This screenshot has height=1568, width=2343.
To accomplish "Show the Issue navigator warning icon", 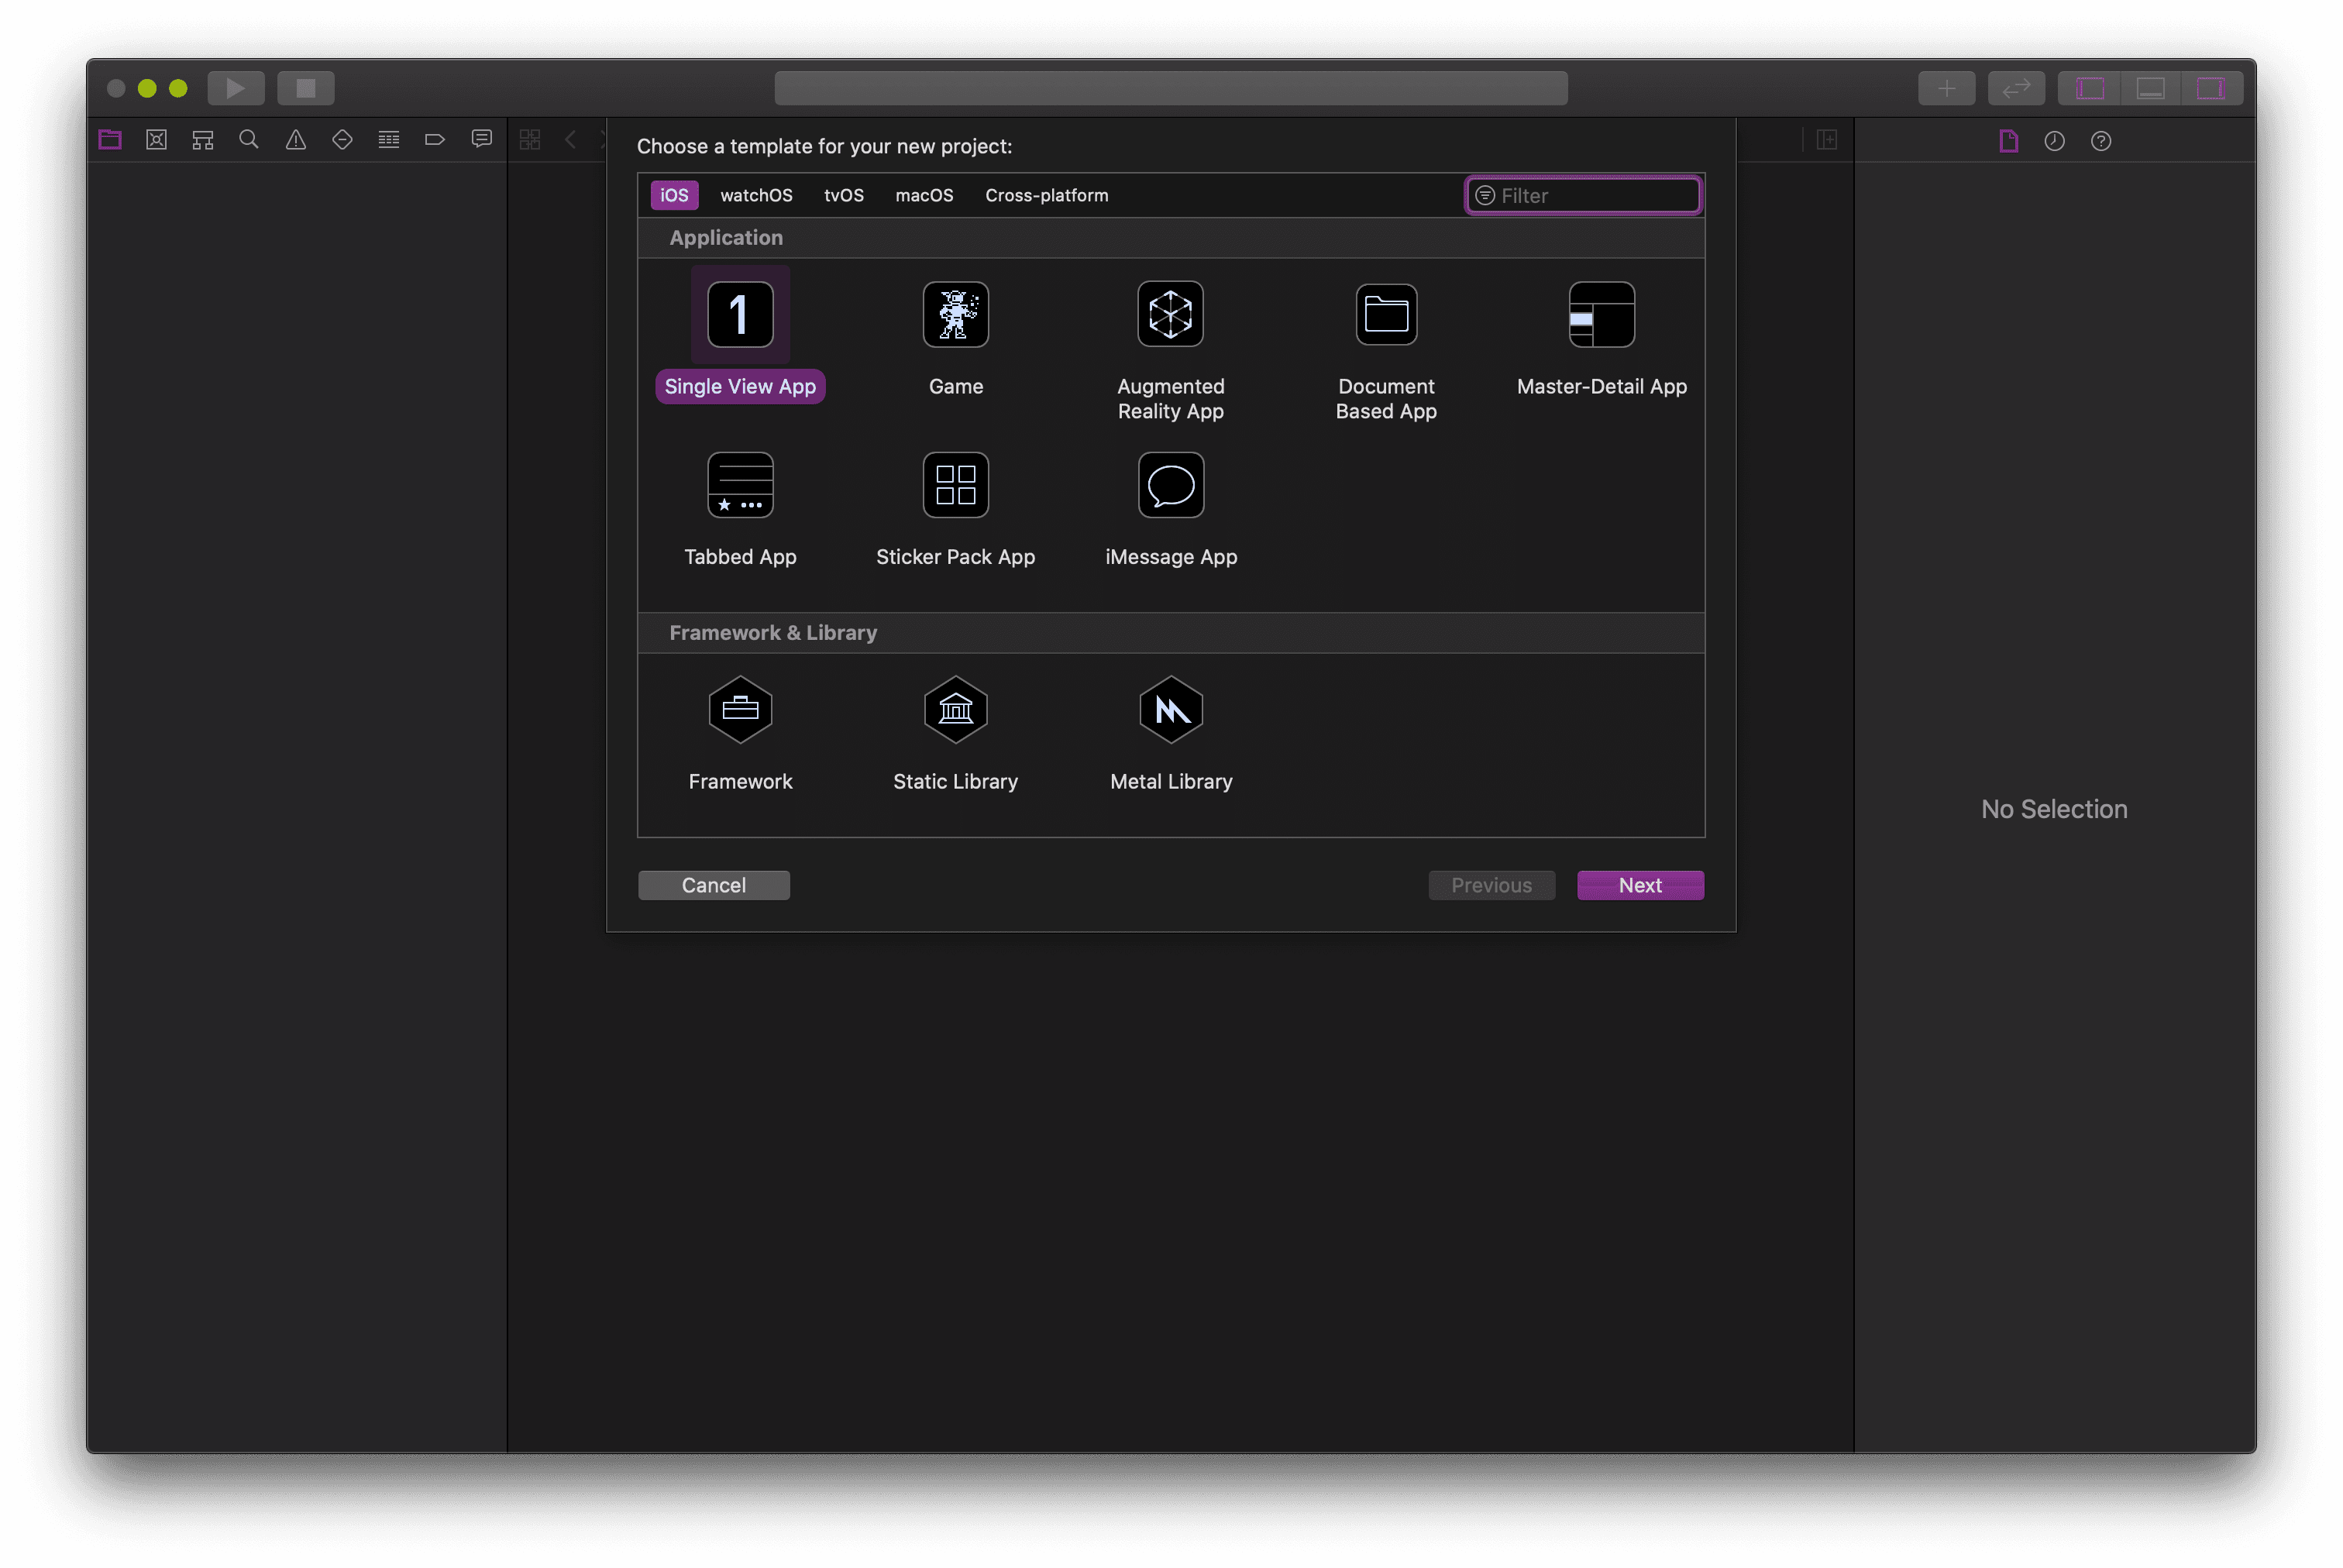I will point(296,140).
